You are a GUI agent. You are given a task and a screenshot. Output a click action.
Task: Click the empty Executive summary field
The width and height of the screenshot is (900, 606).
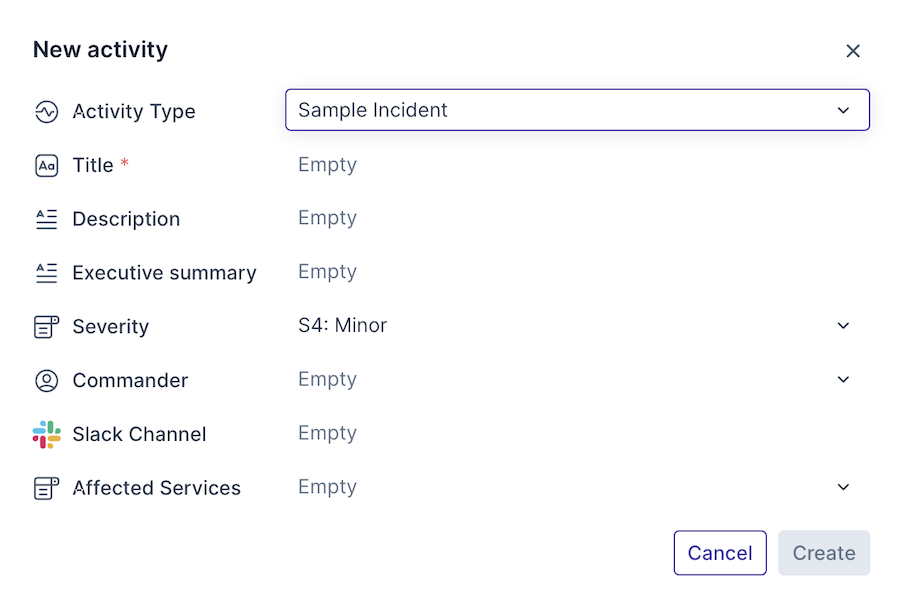click(327, 272)
